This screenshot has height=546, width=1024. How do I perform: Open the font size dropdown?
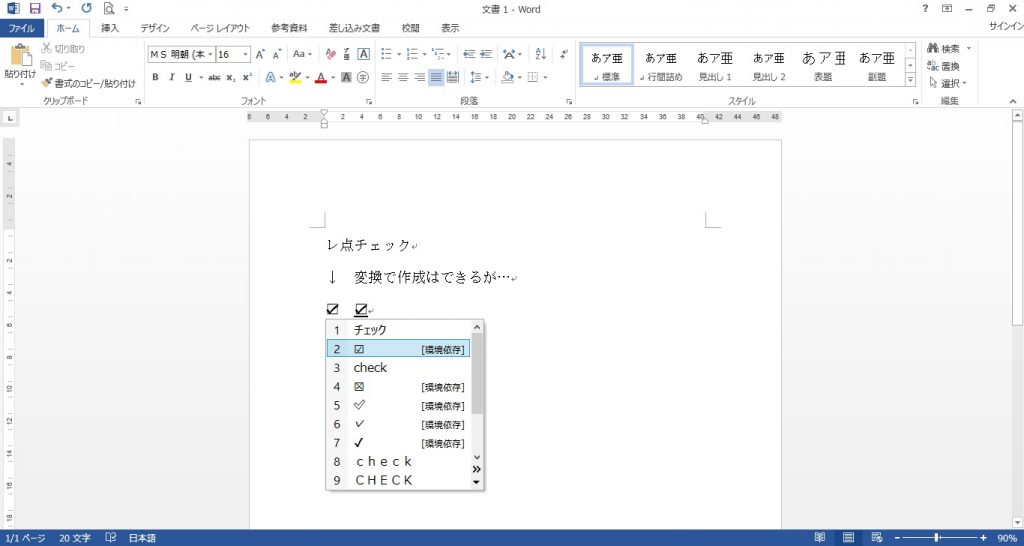click(x=246, y=54)
